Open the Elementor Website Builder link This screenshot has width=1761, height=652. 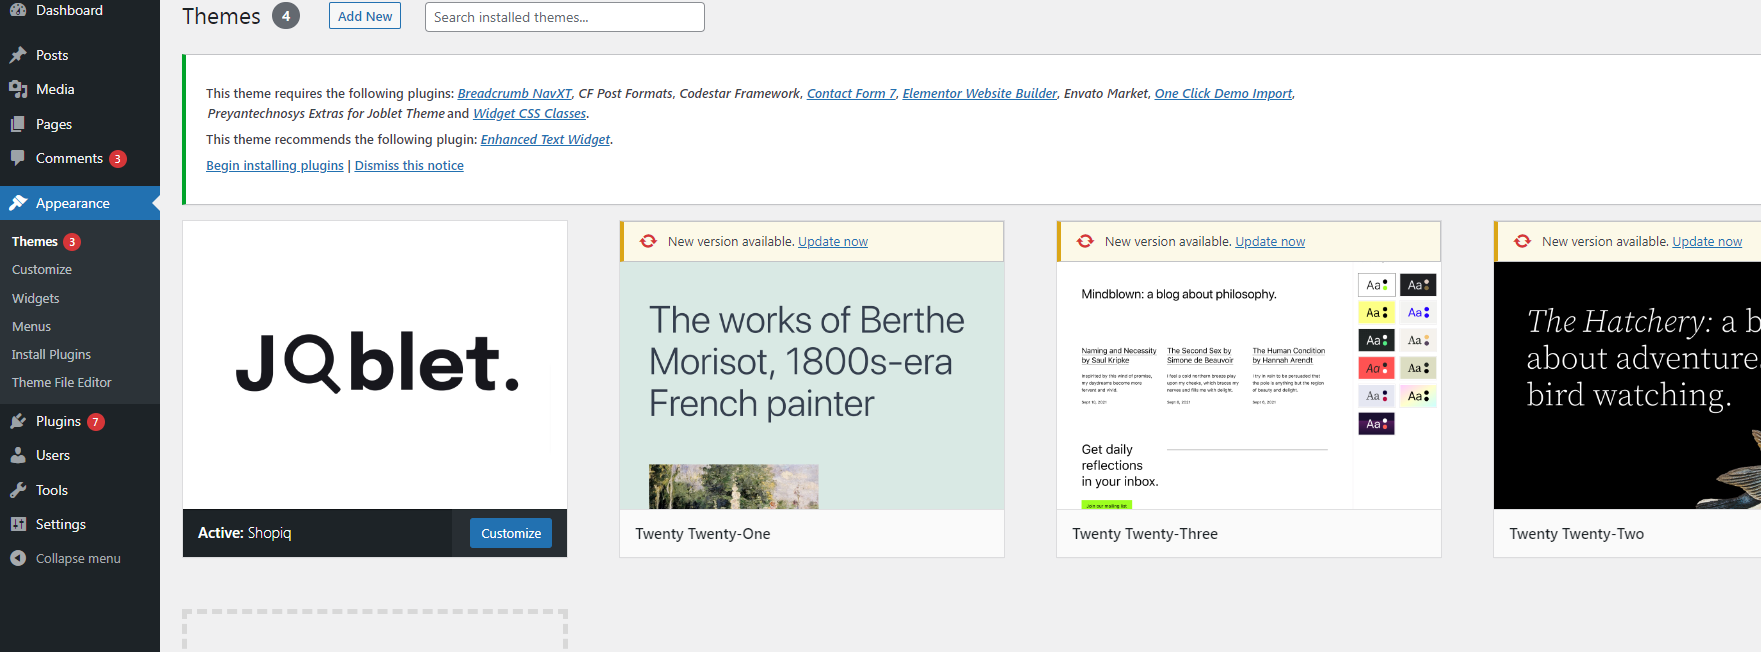pyautogui.click(x=979, y=93)
